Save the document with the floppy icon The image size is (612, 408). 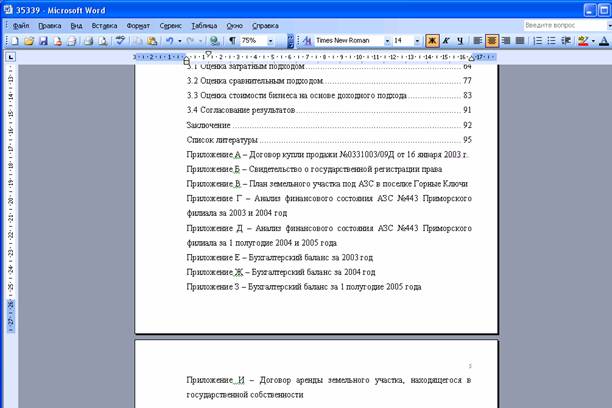point(43,41)
